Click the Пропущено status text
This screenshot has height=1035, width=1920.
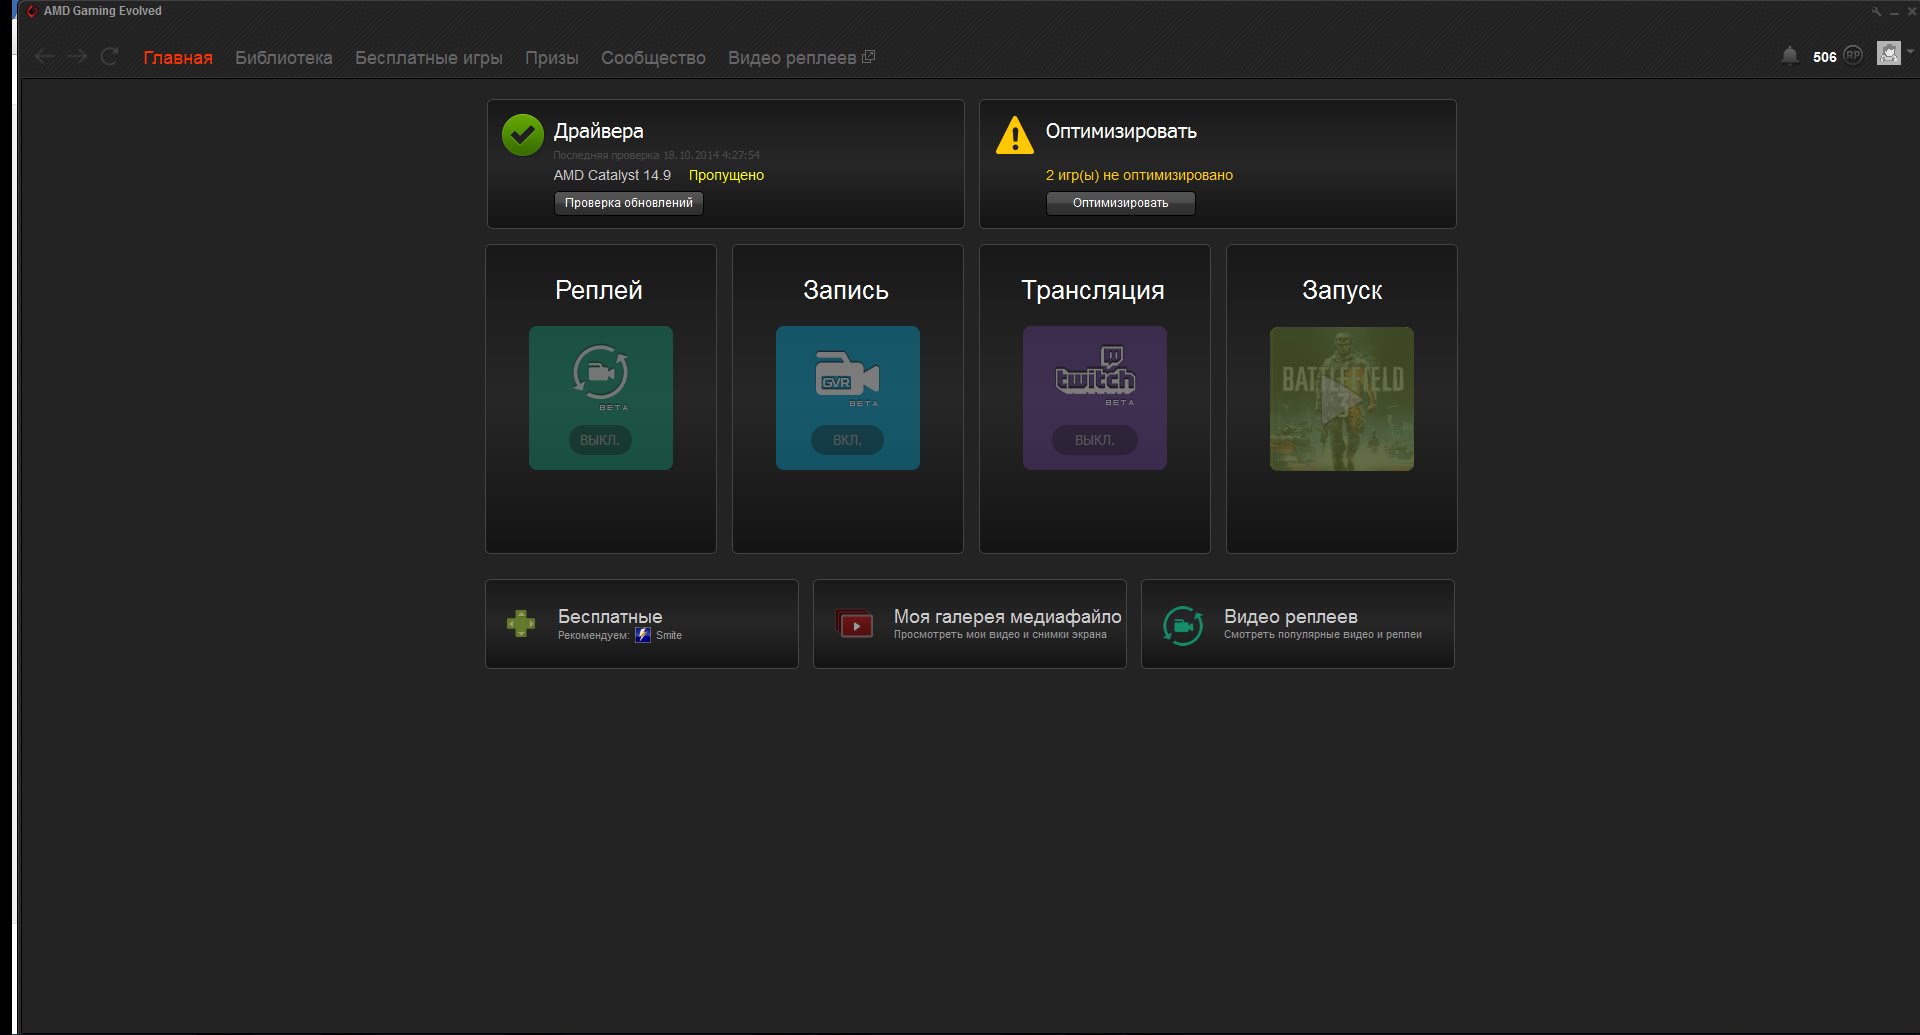coord(726,175)
